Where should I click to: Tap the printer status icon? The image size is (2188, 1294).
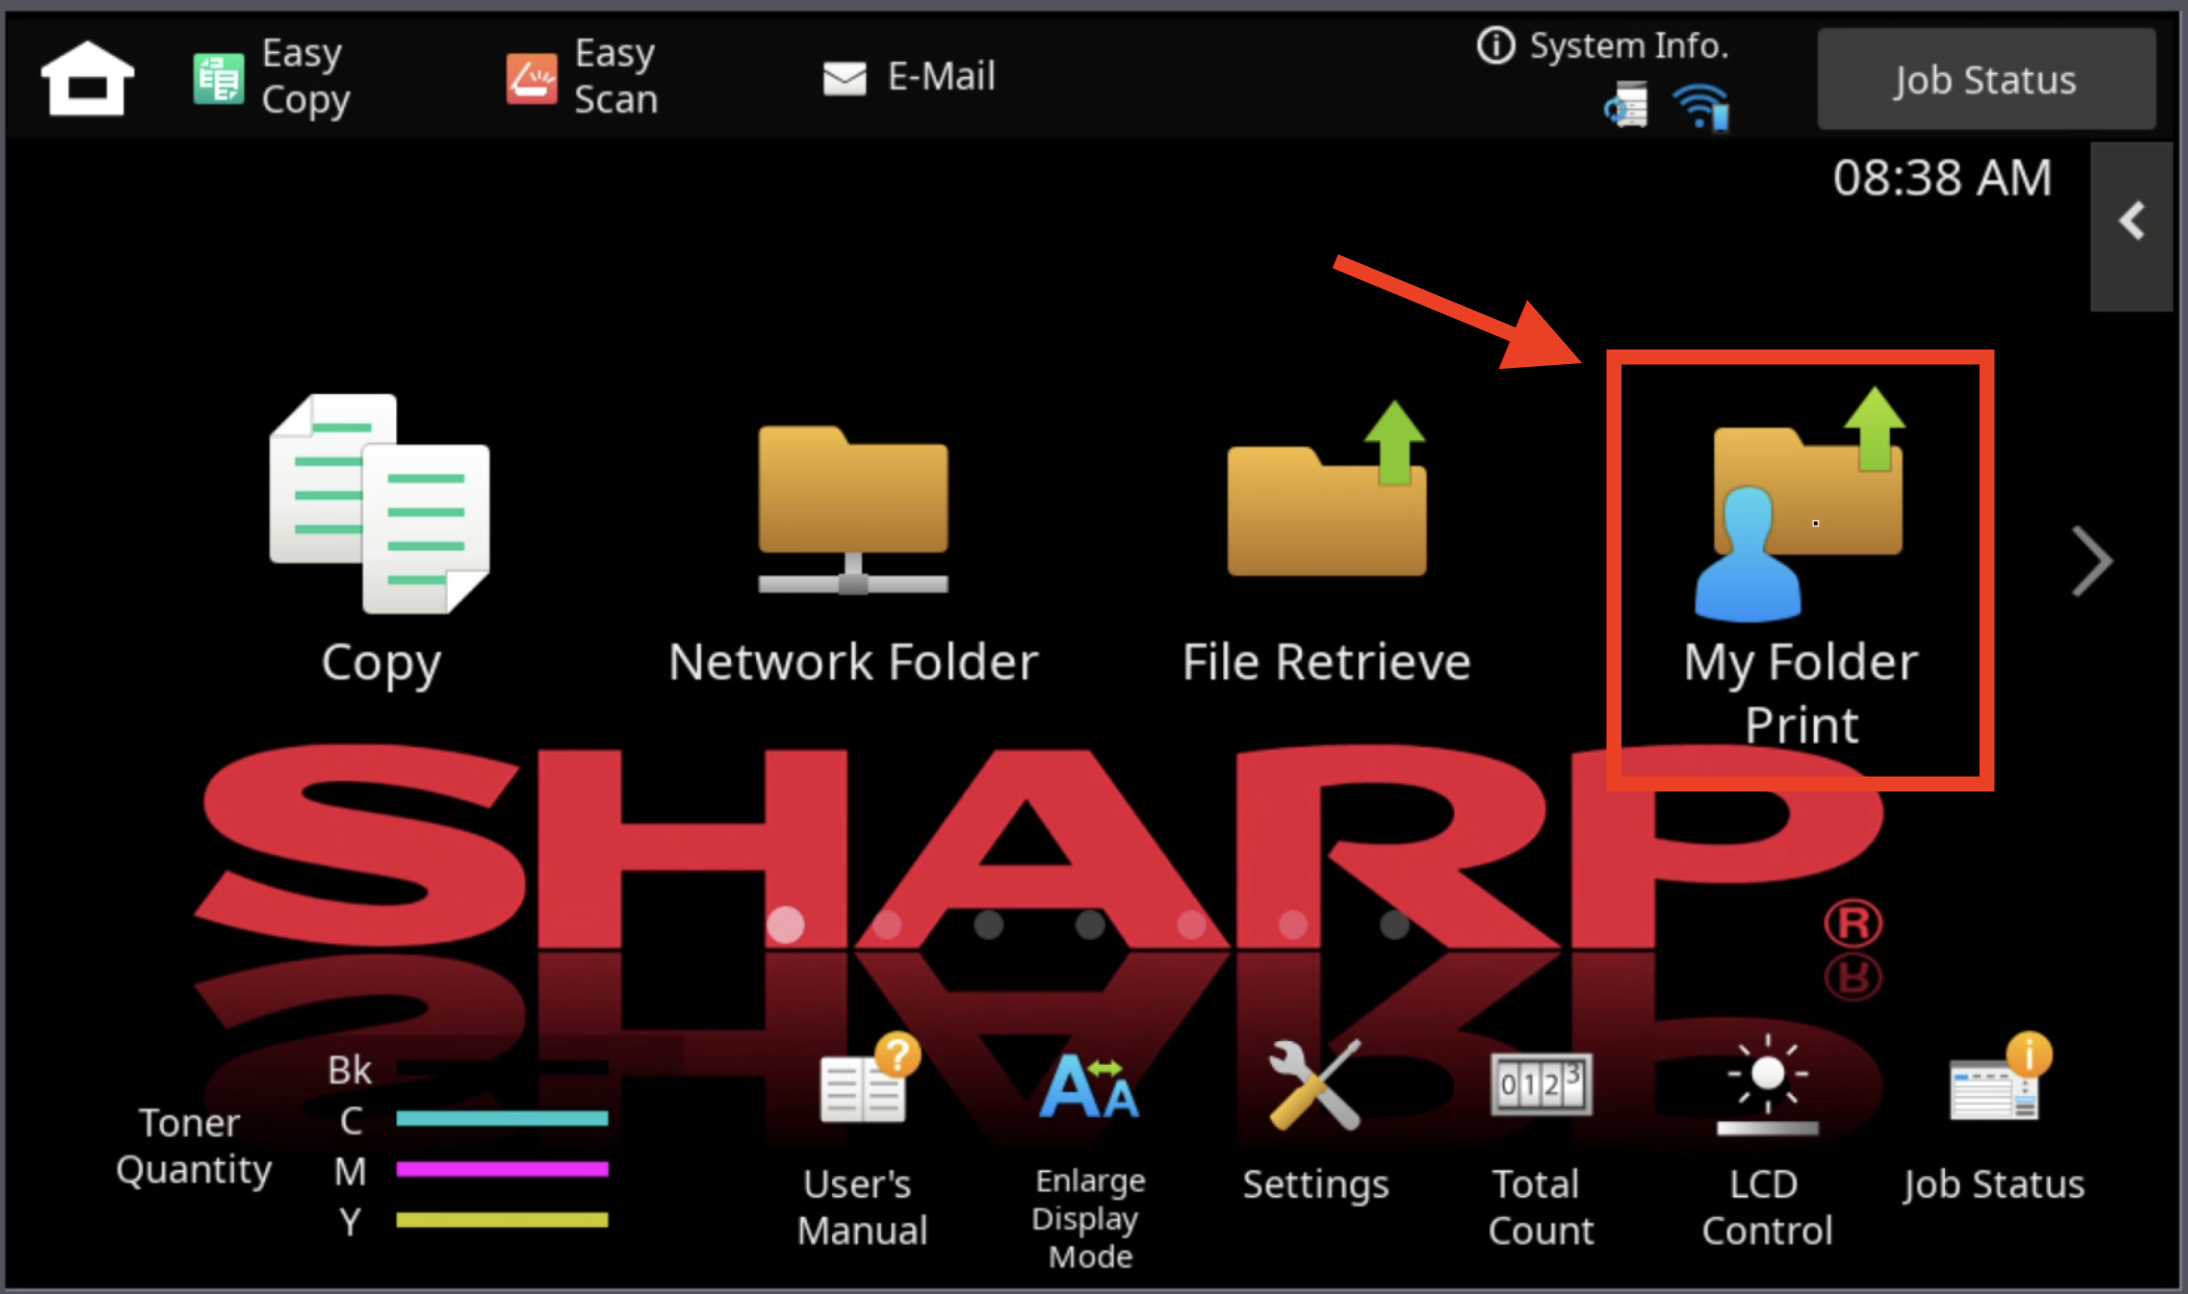click(x=1627, y=106)
